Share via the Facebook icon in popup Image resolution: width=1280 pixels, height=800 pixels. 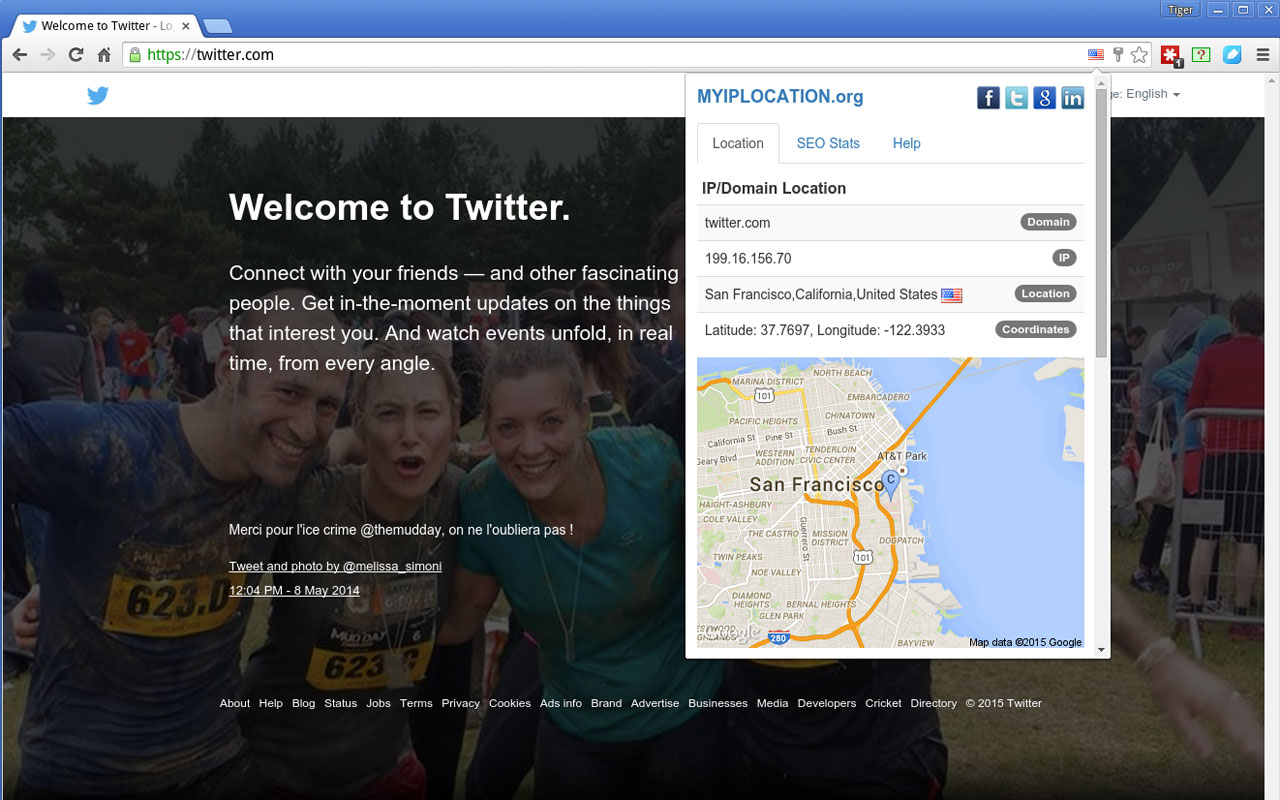(x=988, y=97)
